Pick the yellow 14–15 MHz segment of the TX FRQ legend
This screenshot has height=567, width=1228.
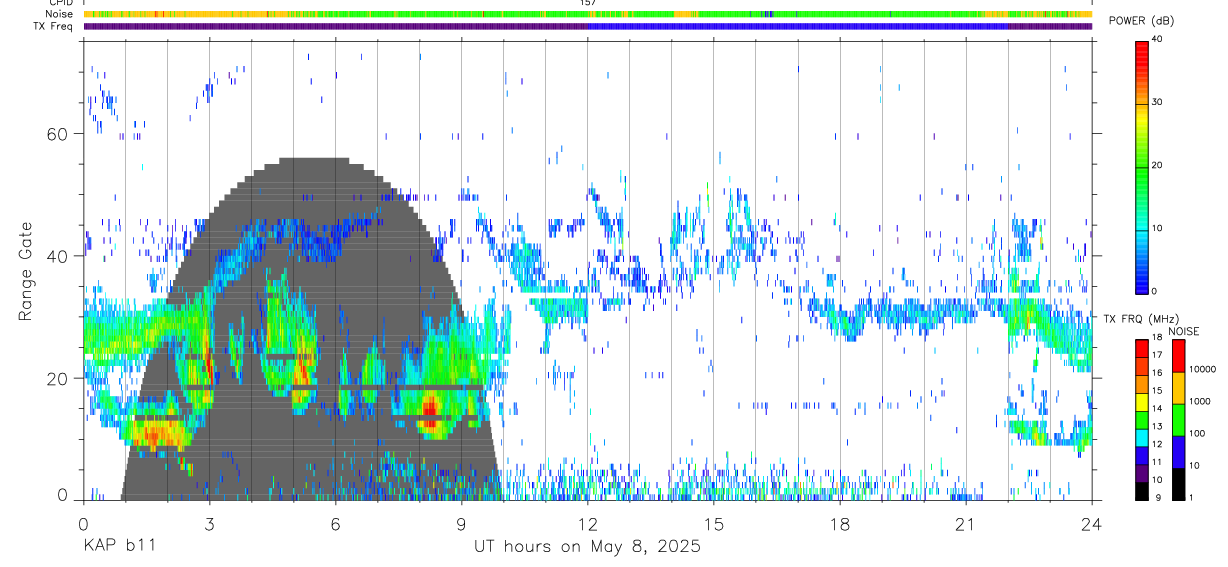click(x=1142, y=401)
